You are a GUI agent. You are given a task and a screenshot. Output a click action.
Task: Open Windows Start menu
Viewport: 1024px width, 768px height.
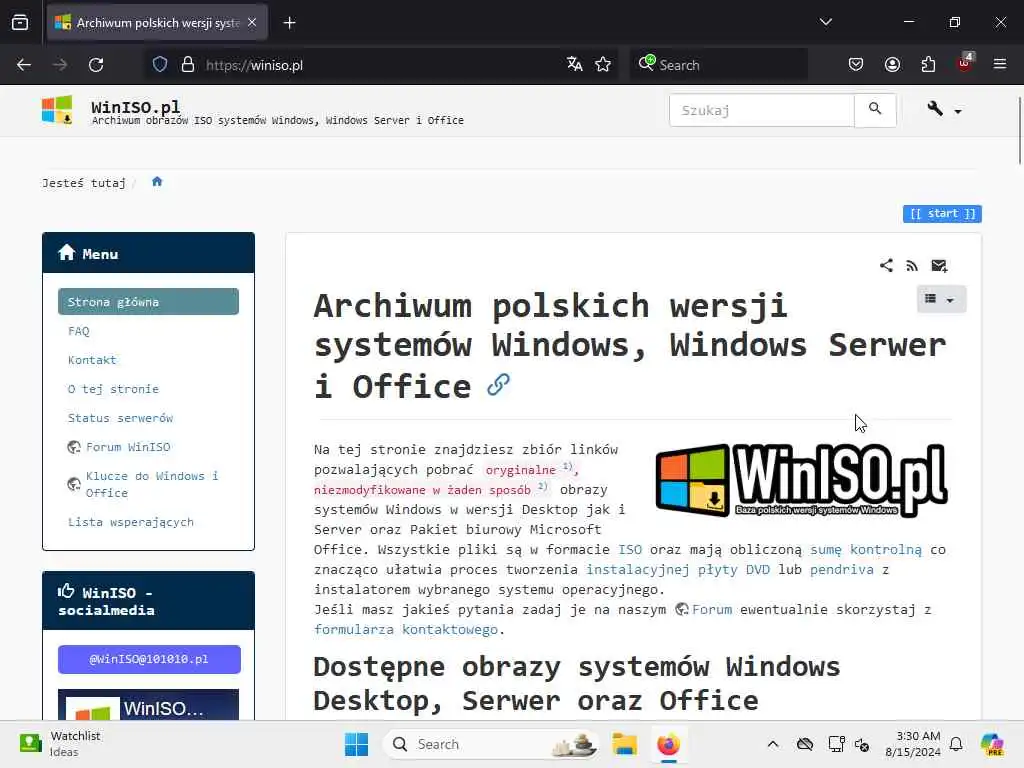coord(357,744)
